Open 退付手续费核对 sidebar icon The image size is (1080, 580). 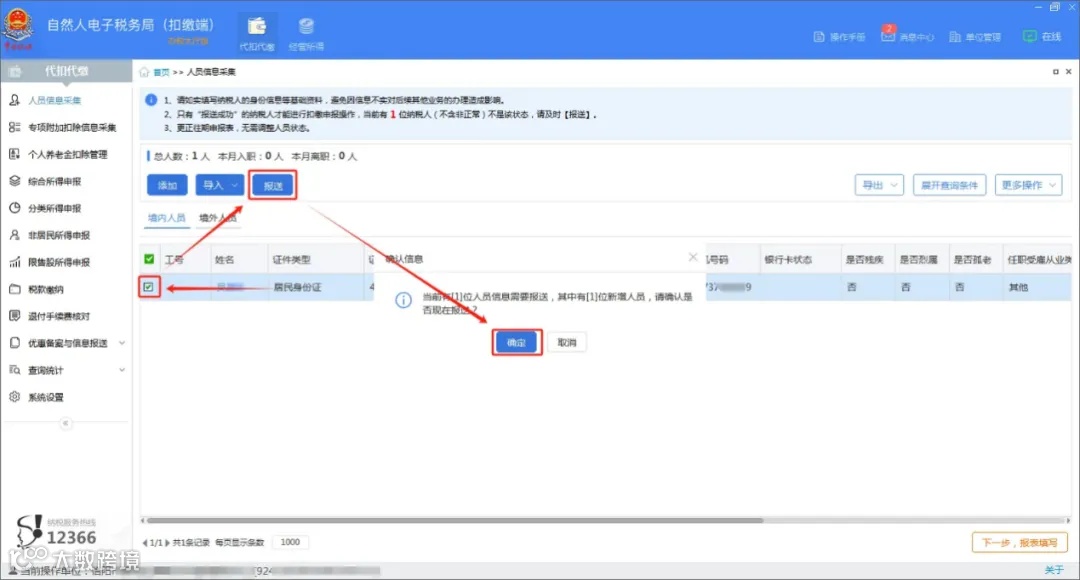click(14, 316)
